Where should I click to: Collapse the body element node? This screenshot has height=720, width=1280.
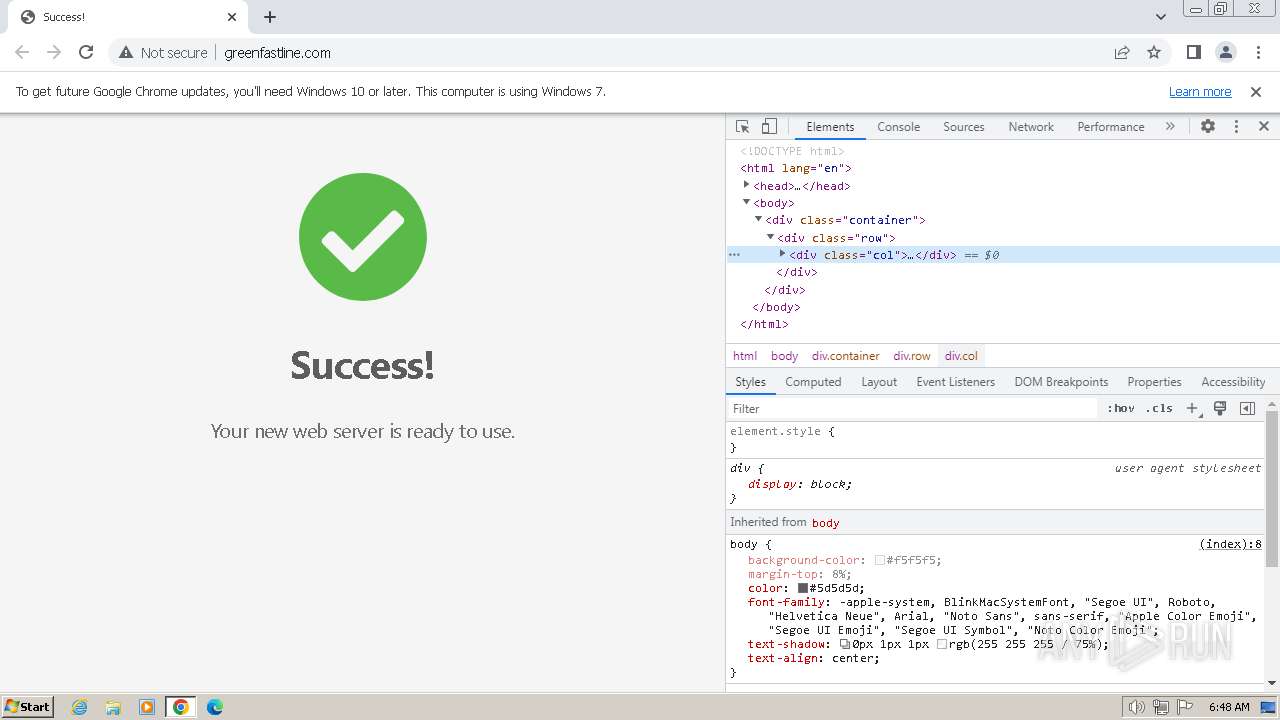point(746,202)
